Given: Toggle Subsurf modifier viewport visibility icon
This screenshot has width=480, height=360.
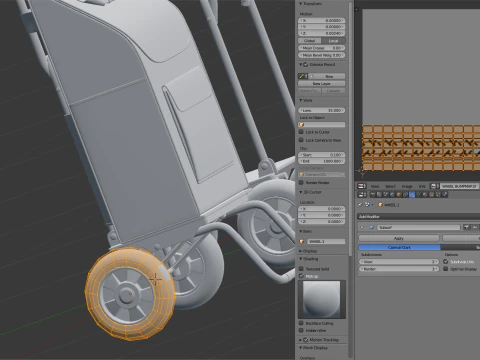Looking at the screenshot, I should click(475, 227).
